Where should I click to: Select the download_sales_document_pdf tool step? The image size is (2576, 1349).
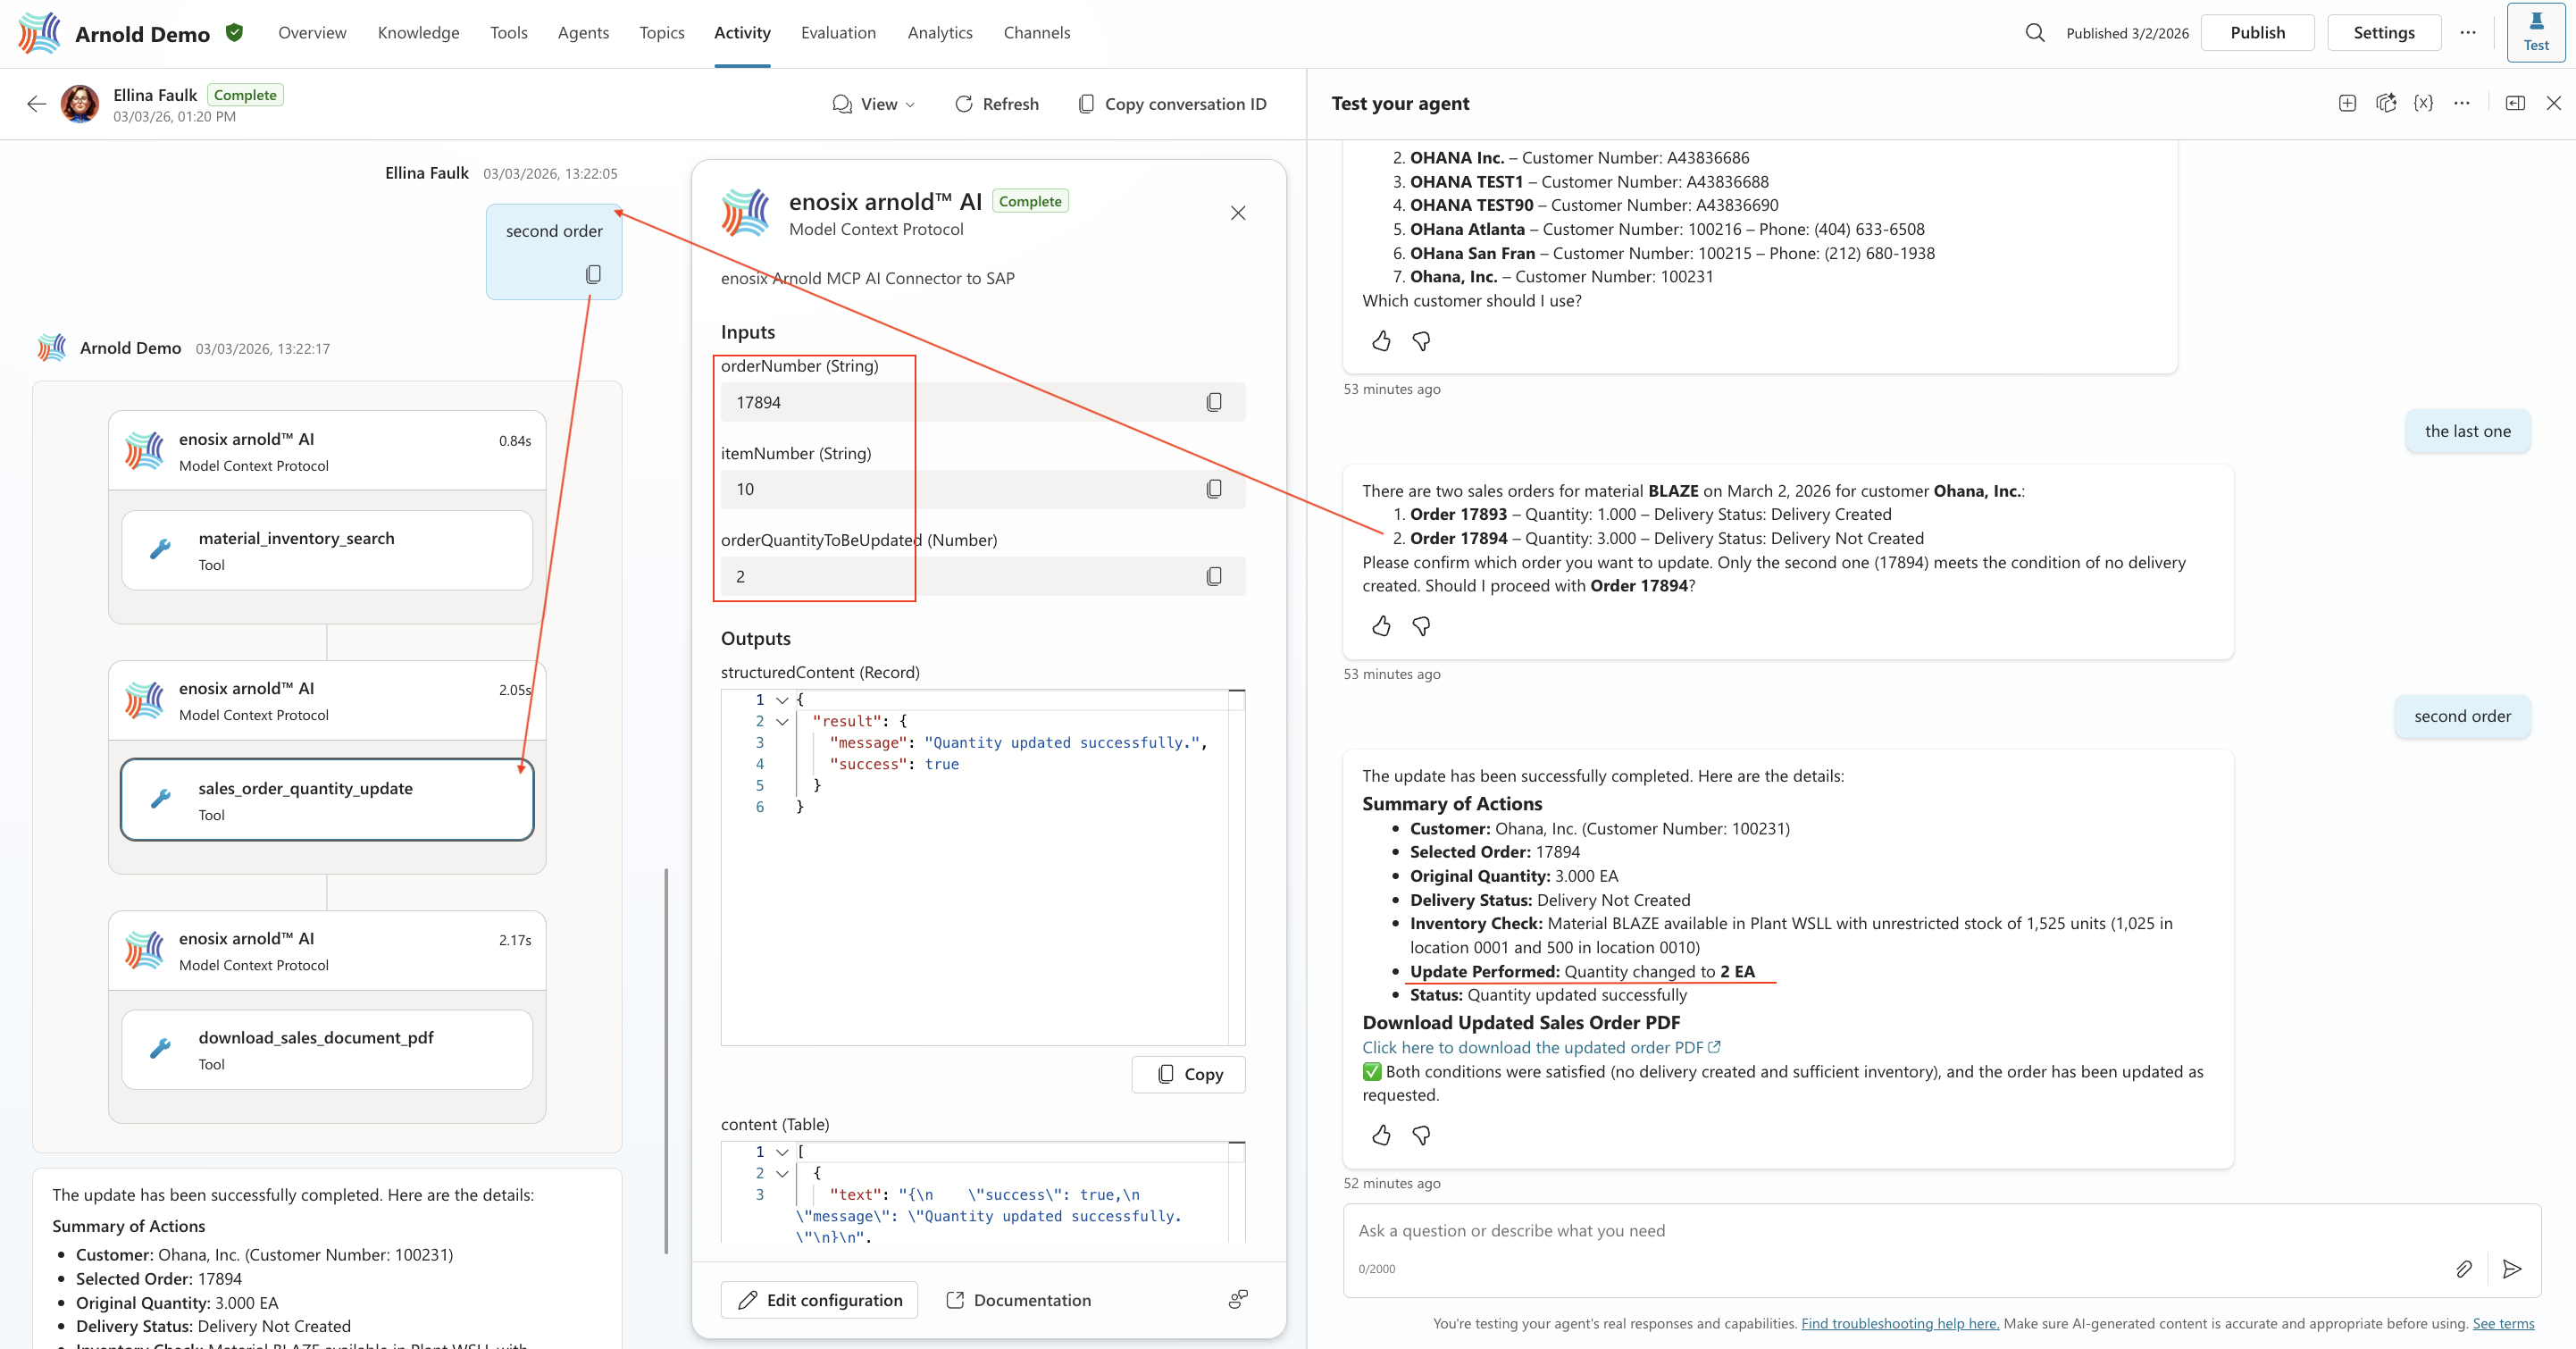tap(327, 1050)
